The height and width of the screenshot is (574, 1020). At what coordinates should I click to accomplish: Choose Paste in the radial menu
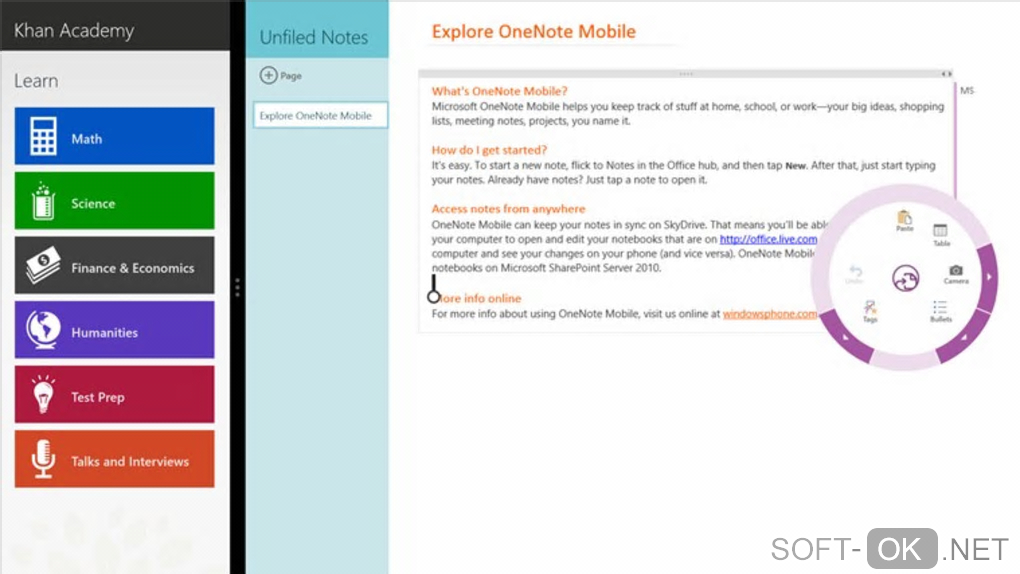(904, 221)
